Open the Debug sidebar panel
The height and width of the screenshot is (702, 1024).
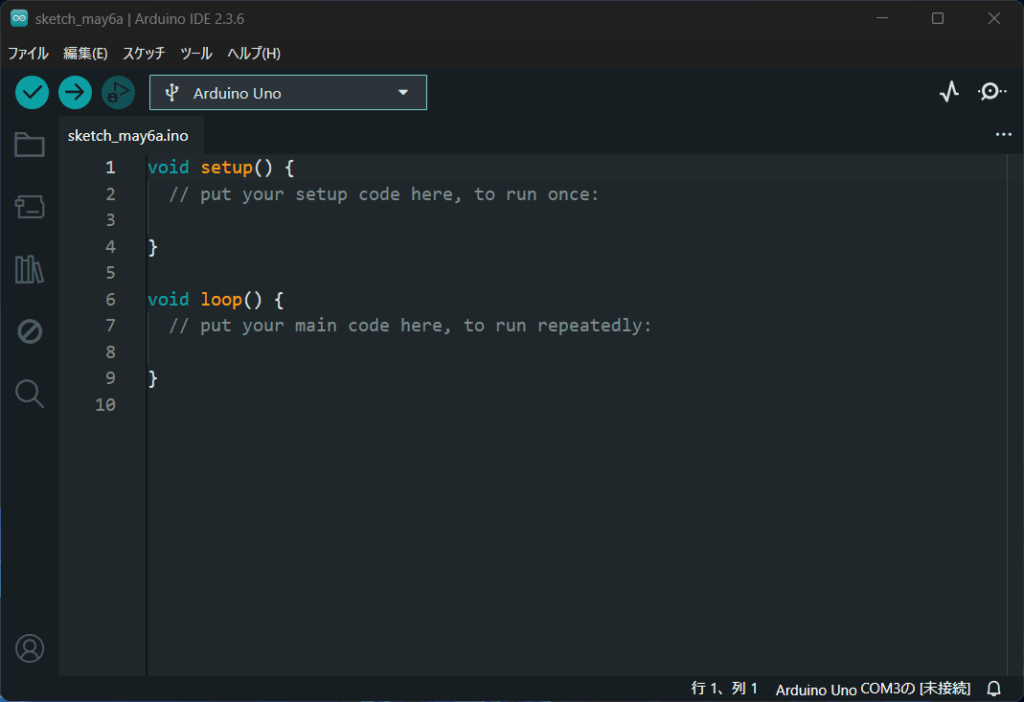tap(29, 331)
